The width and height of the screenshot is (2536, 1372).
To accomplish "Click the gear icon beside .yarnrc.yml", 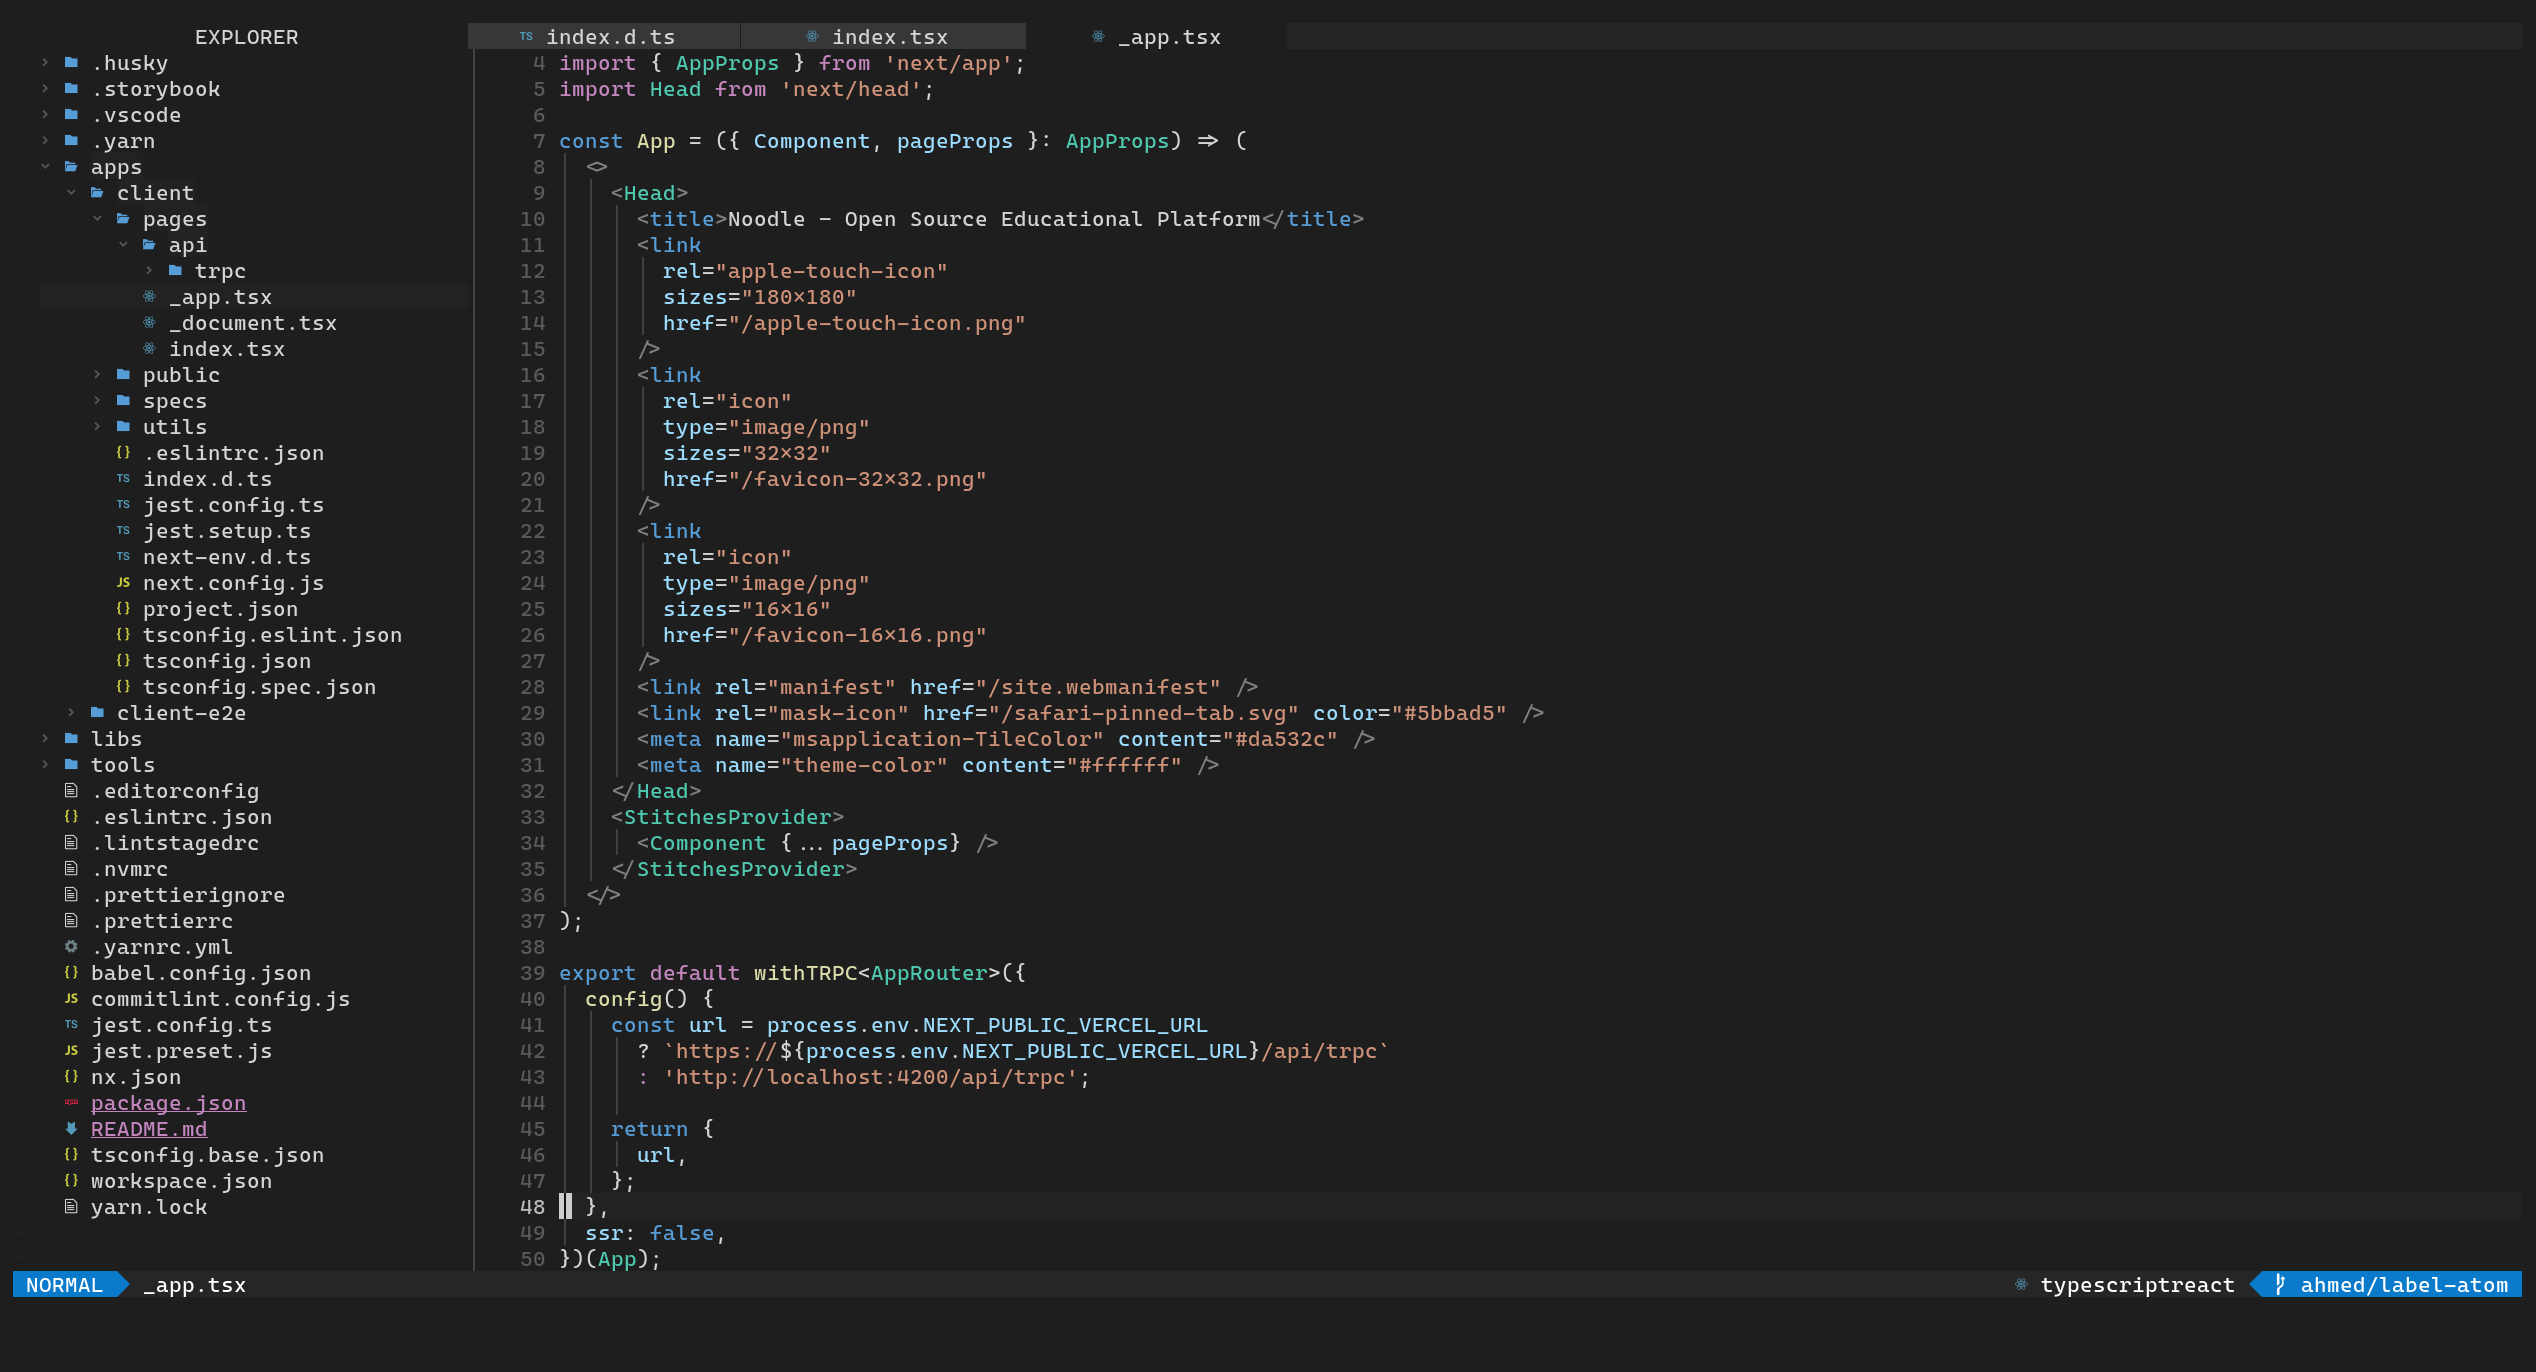I will click(71, 947).
